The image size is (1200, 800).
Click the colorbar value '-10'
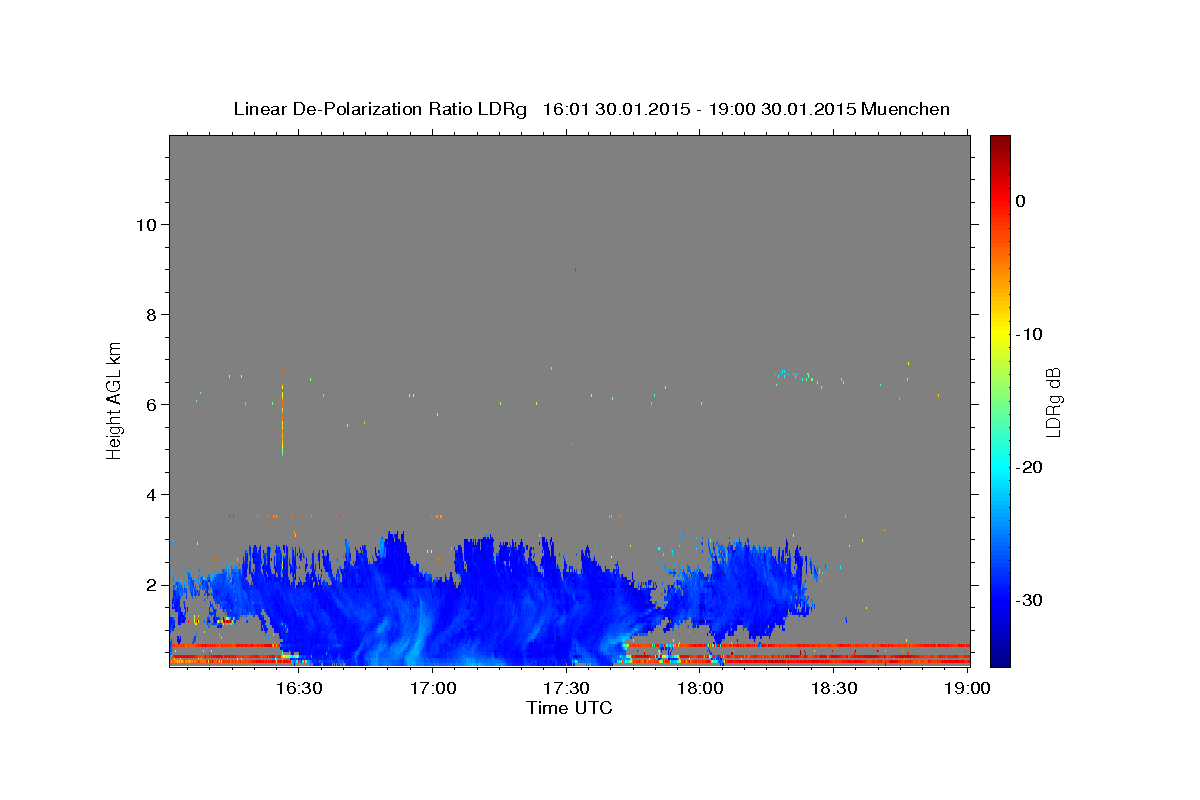pyautogui.click(x=1029, y=334)
